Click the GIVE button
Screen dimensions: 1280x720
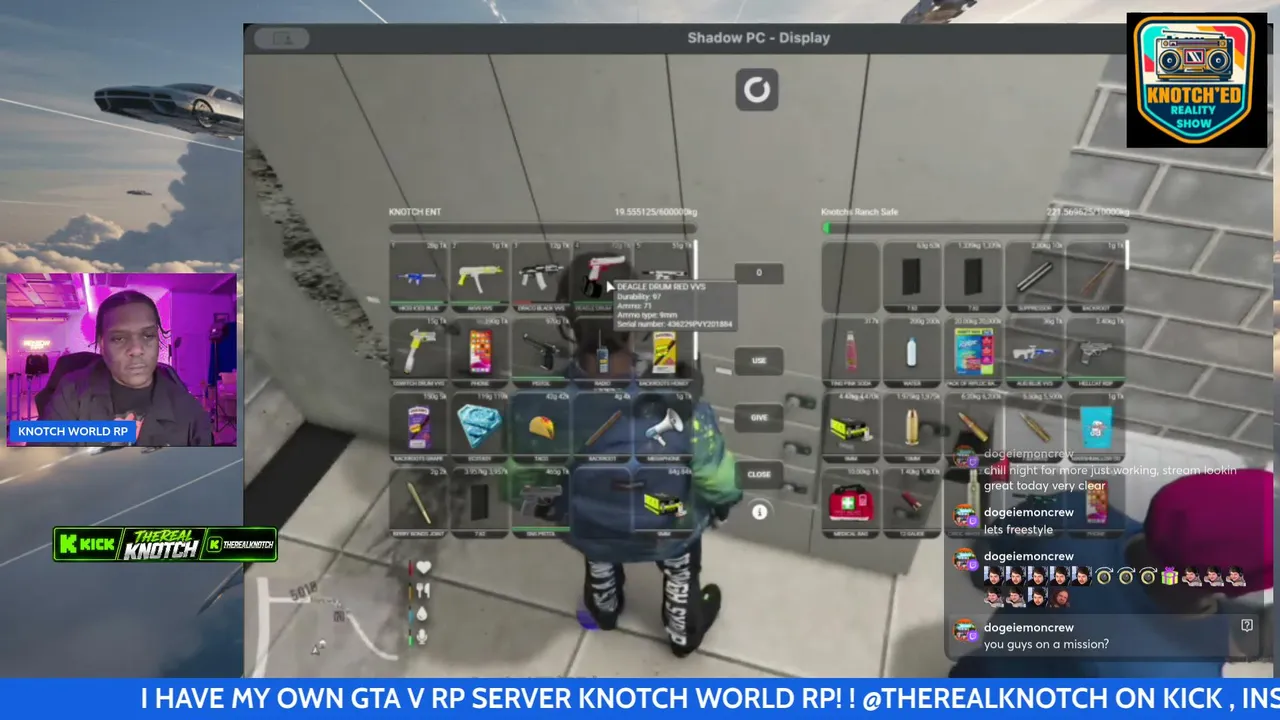(759, 417)
